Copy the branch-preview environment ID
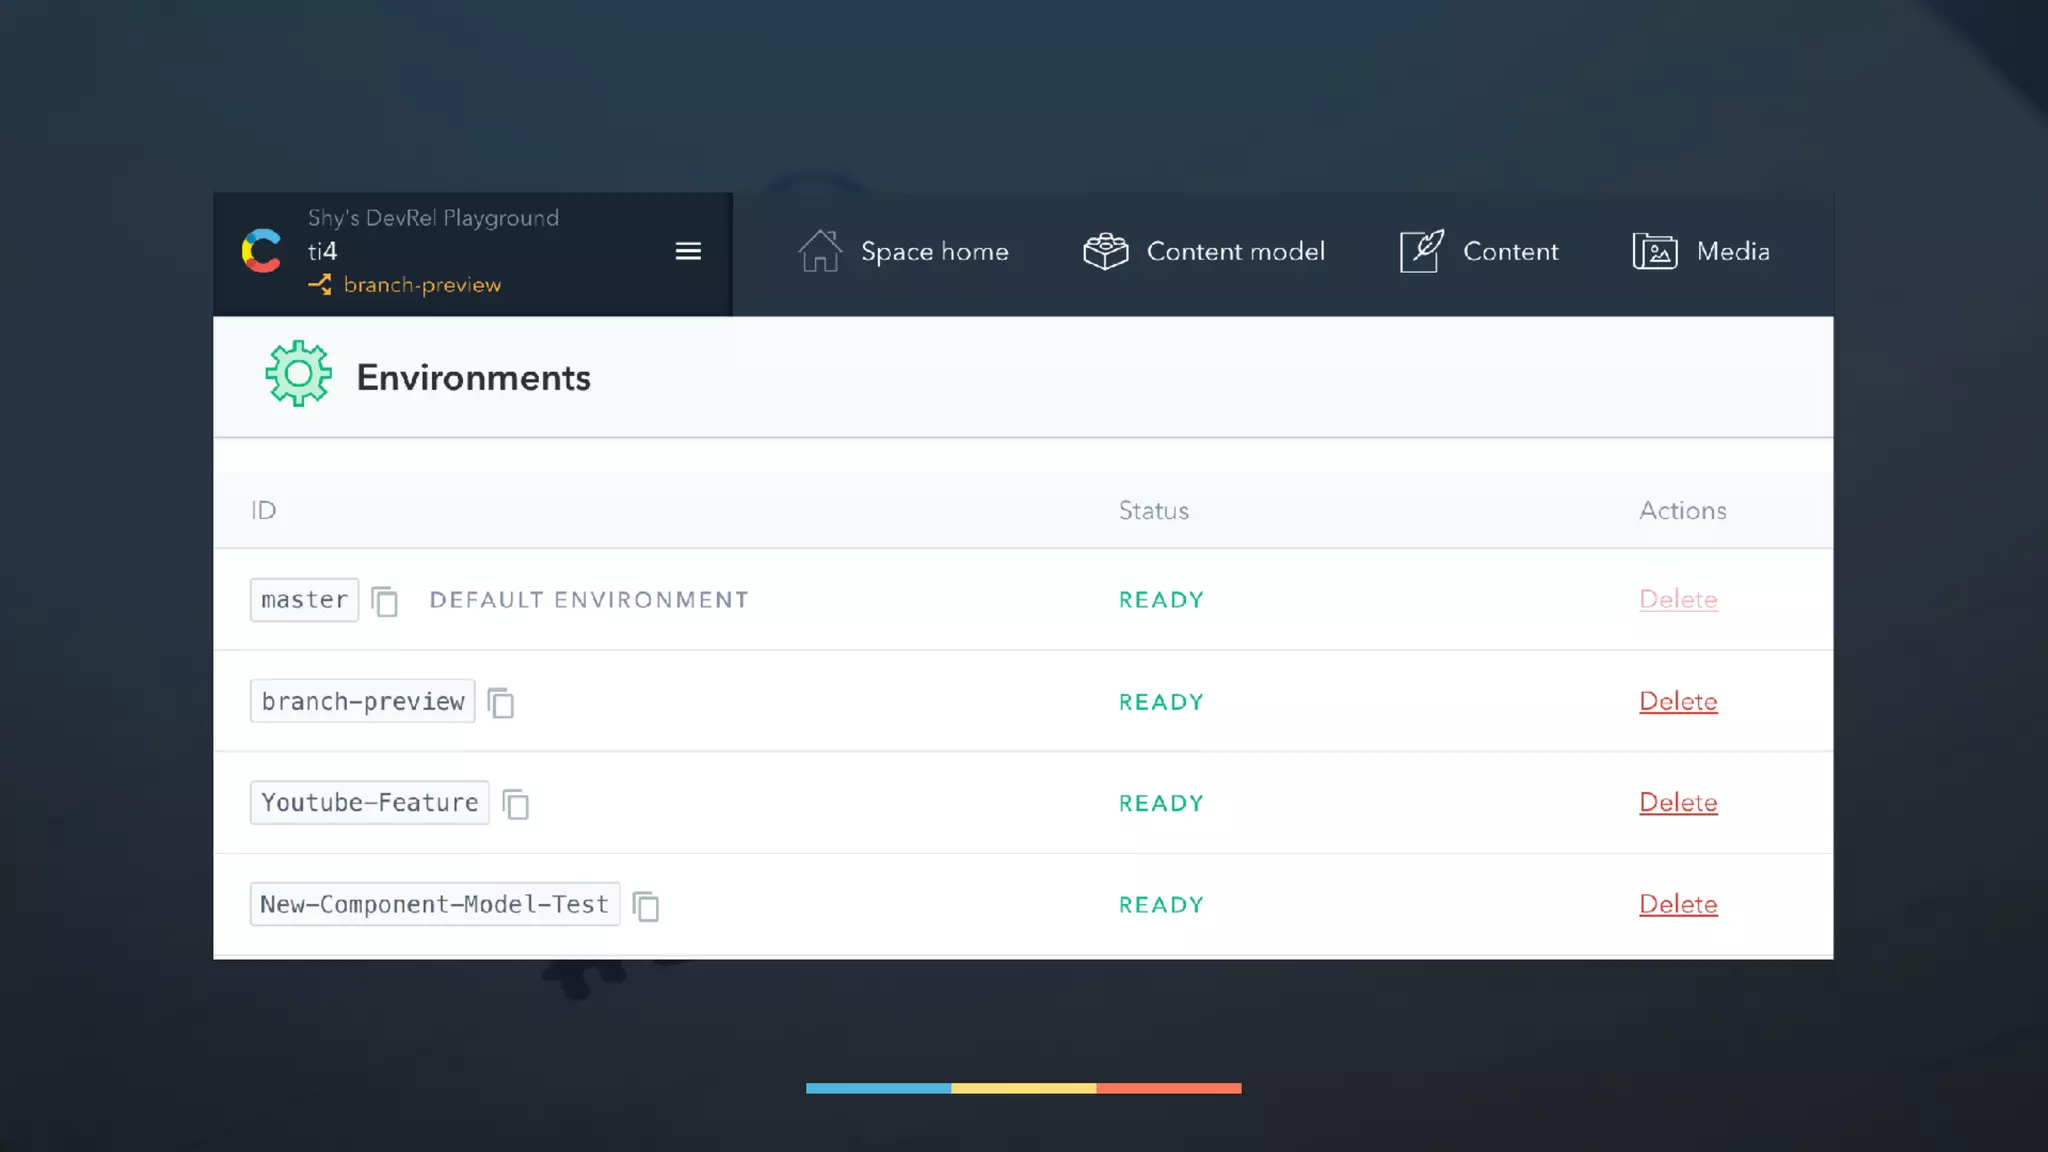This screenshot has height=1152, width=2048. [501, 703]
